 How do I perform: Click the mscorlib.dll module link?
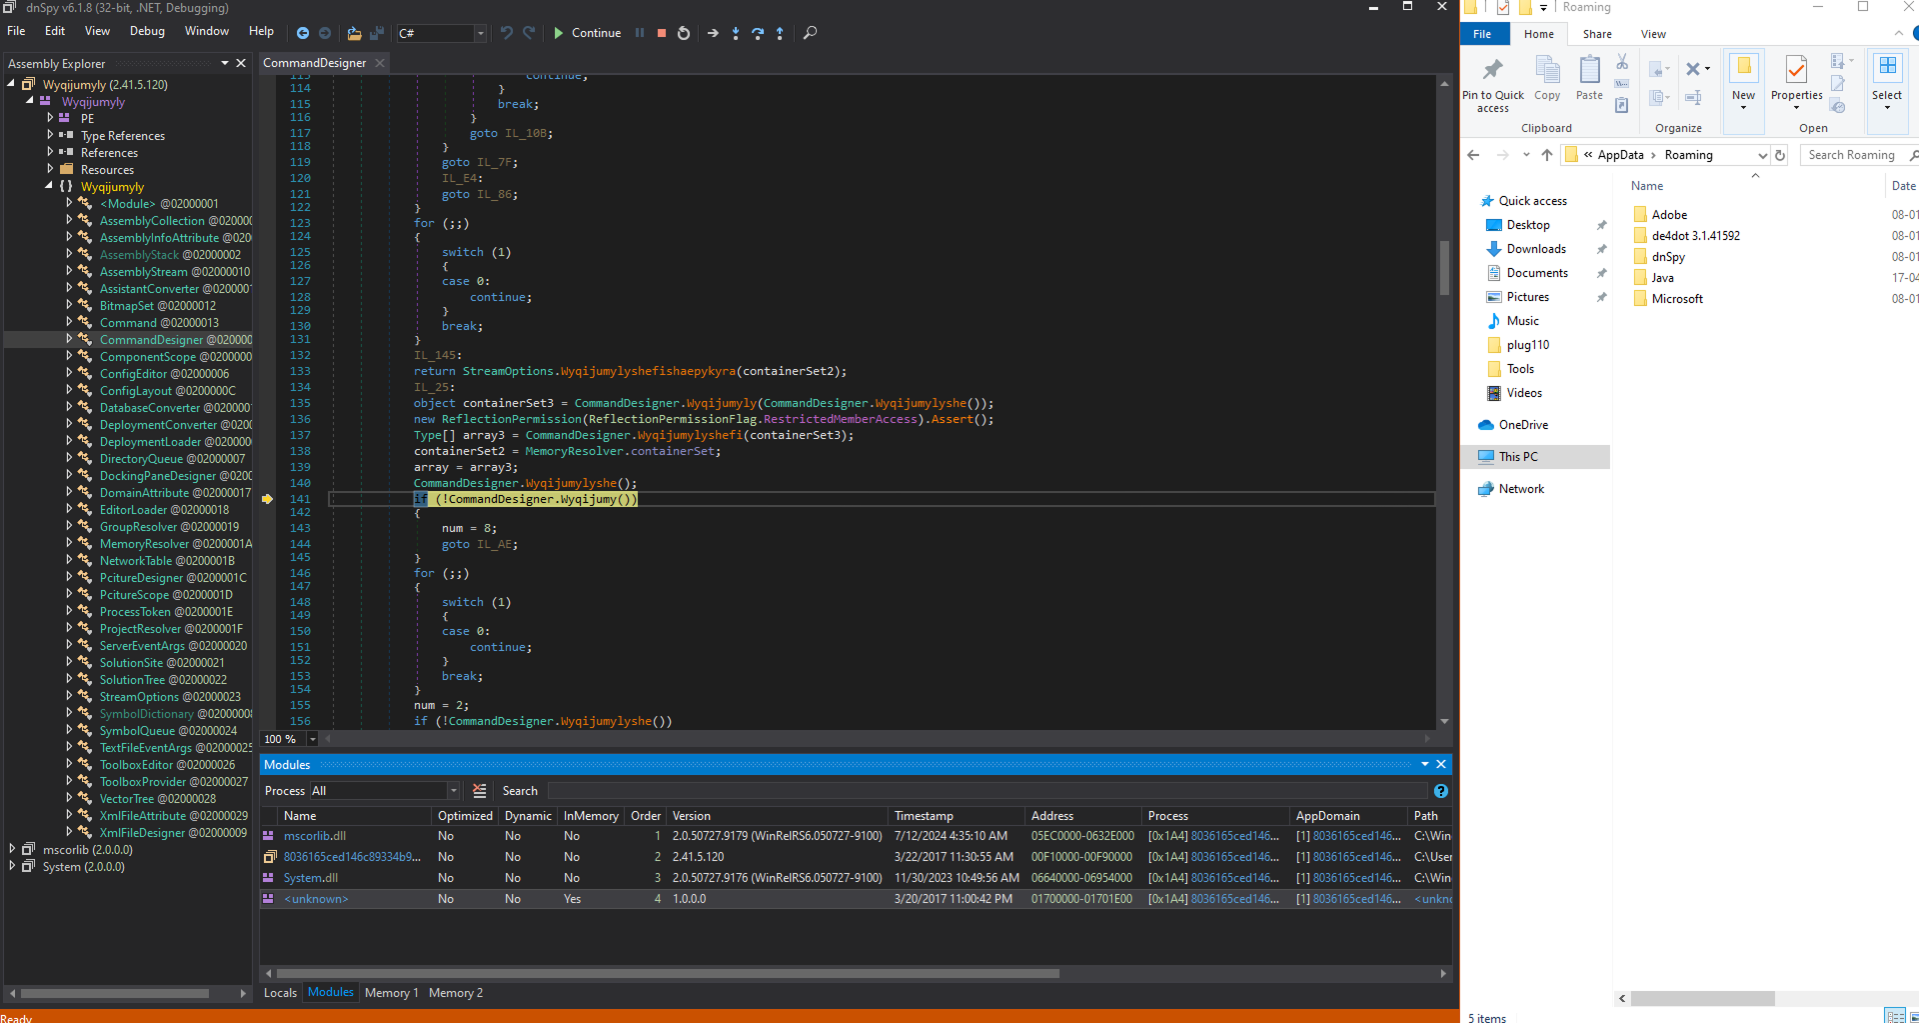(314, 836)
